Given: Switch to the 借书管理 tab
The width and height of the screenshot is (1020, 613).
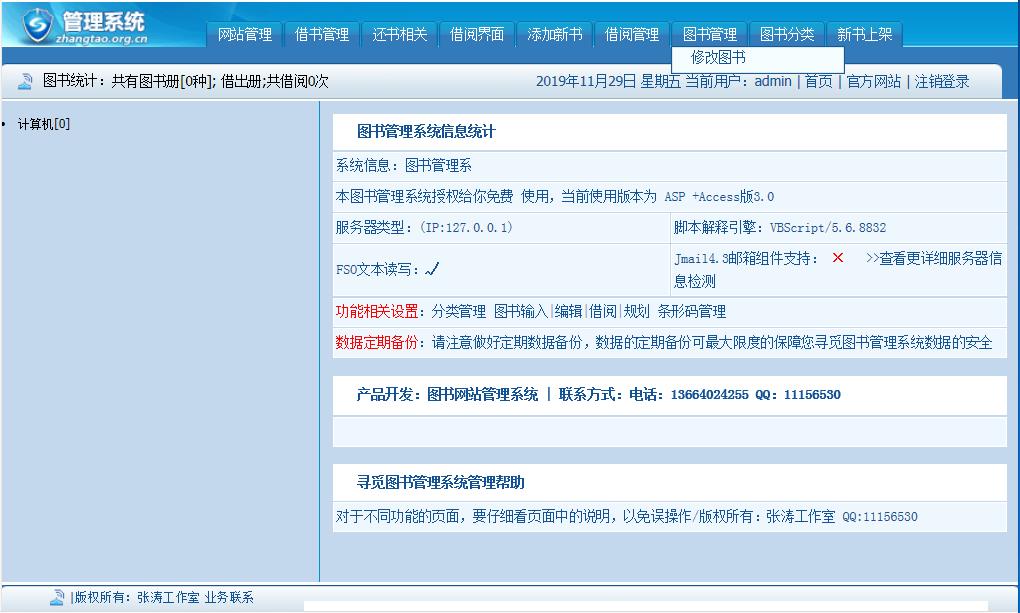Looking at the screenshot, I should [321, 33].
